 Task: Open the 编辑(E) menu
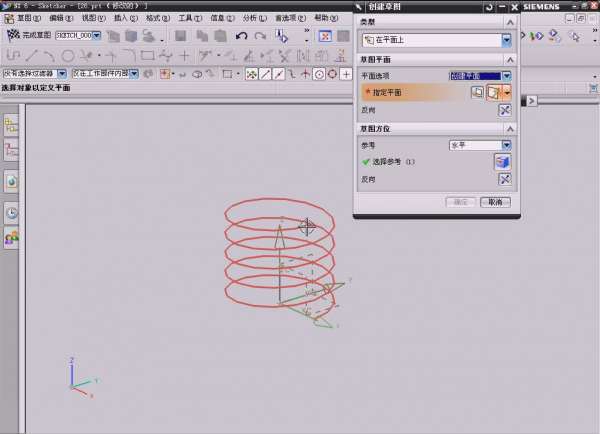(x=61, y=18)
